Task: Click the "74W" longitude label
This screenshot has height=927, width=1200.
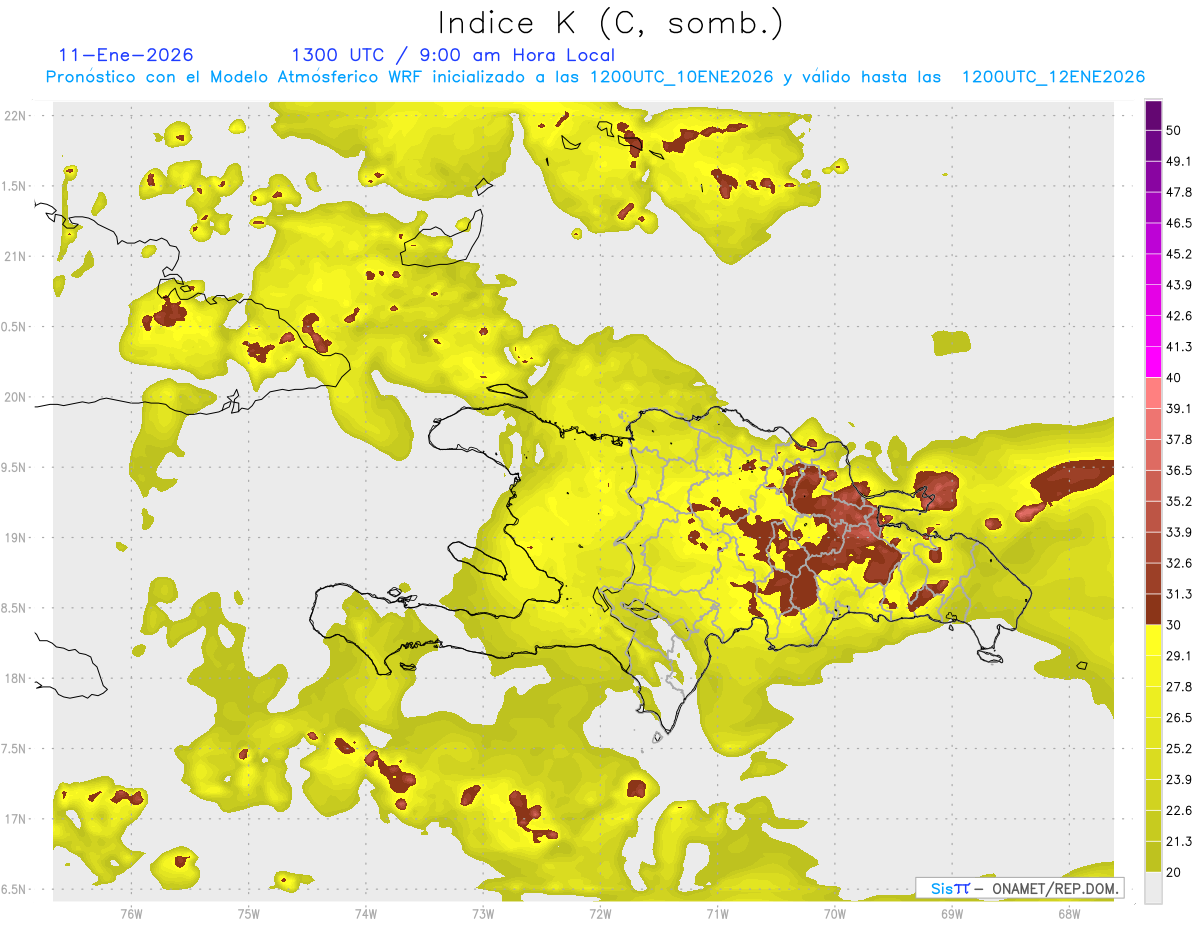Action: [x=365, y=913]
